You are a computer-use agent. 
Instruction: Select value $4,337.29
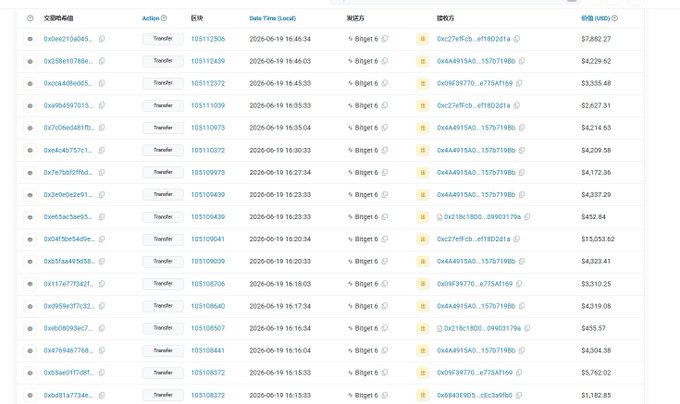596,195
